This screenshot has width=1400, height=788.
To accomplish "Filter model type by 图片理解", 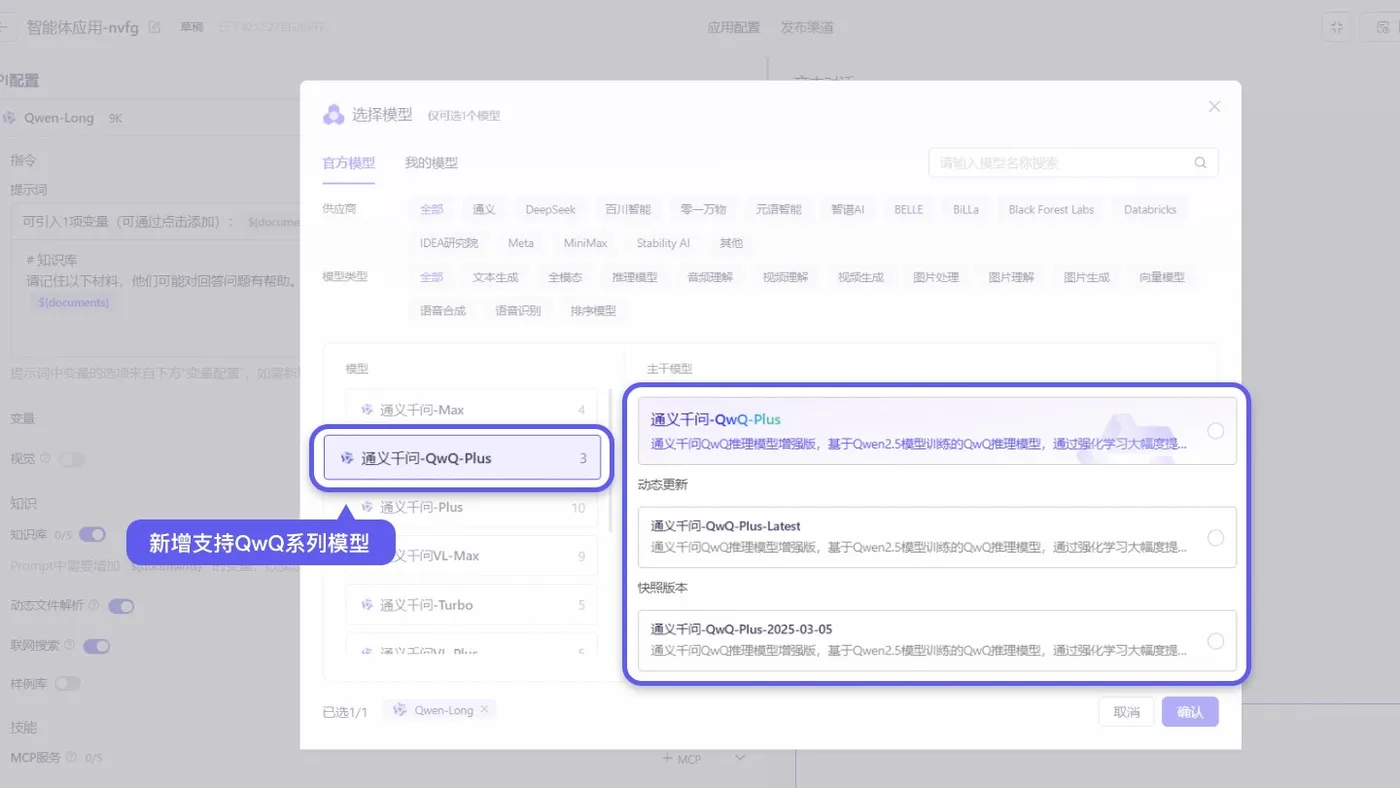I will [1011, 277].
